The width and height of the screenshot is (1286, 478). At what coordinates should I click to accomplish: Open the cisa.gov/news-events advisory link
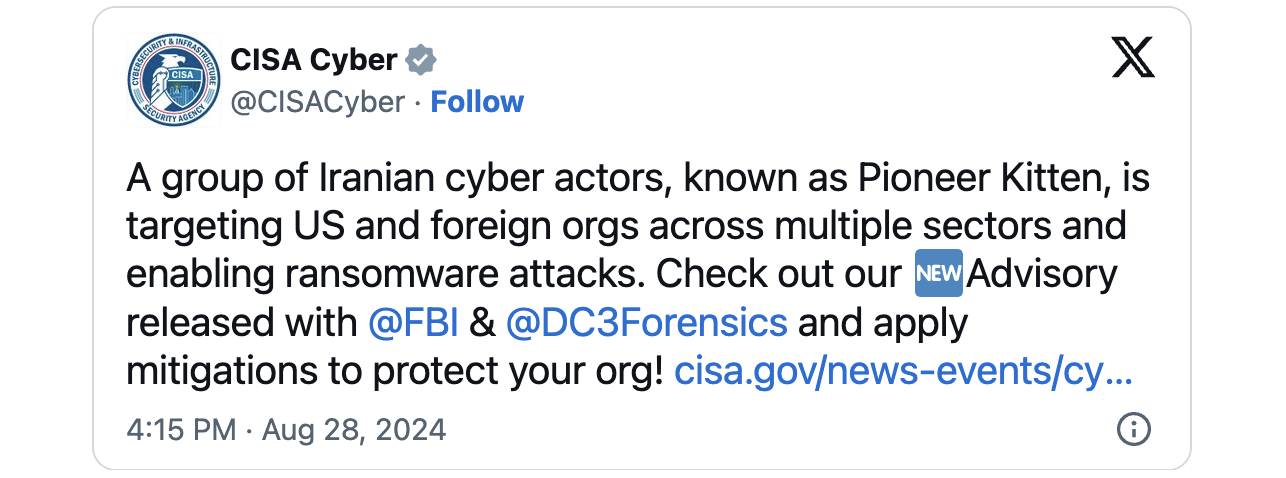pos(903,372)
